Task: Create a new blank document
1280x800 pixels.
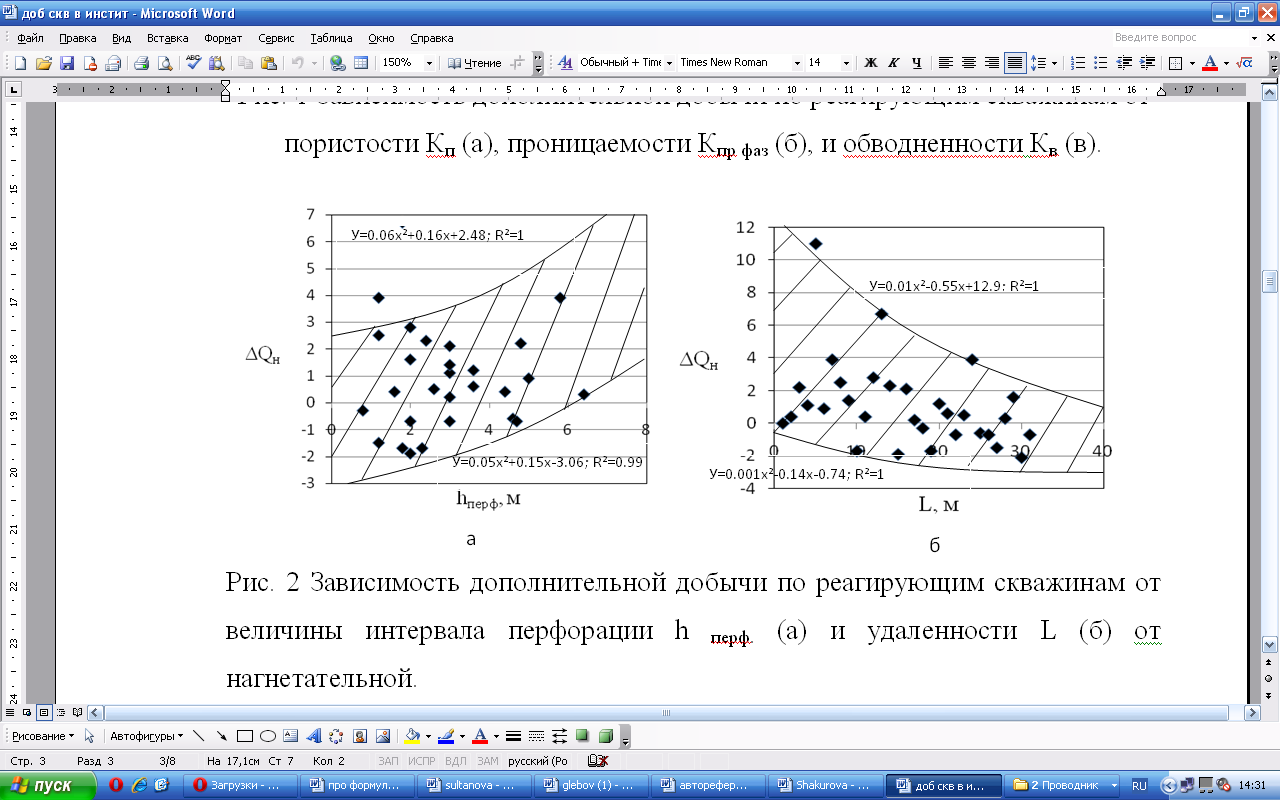Action: coord(20,63)
